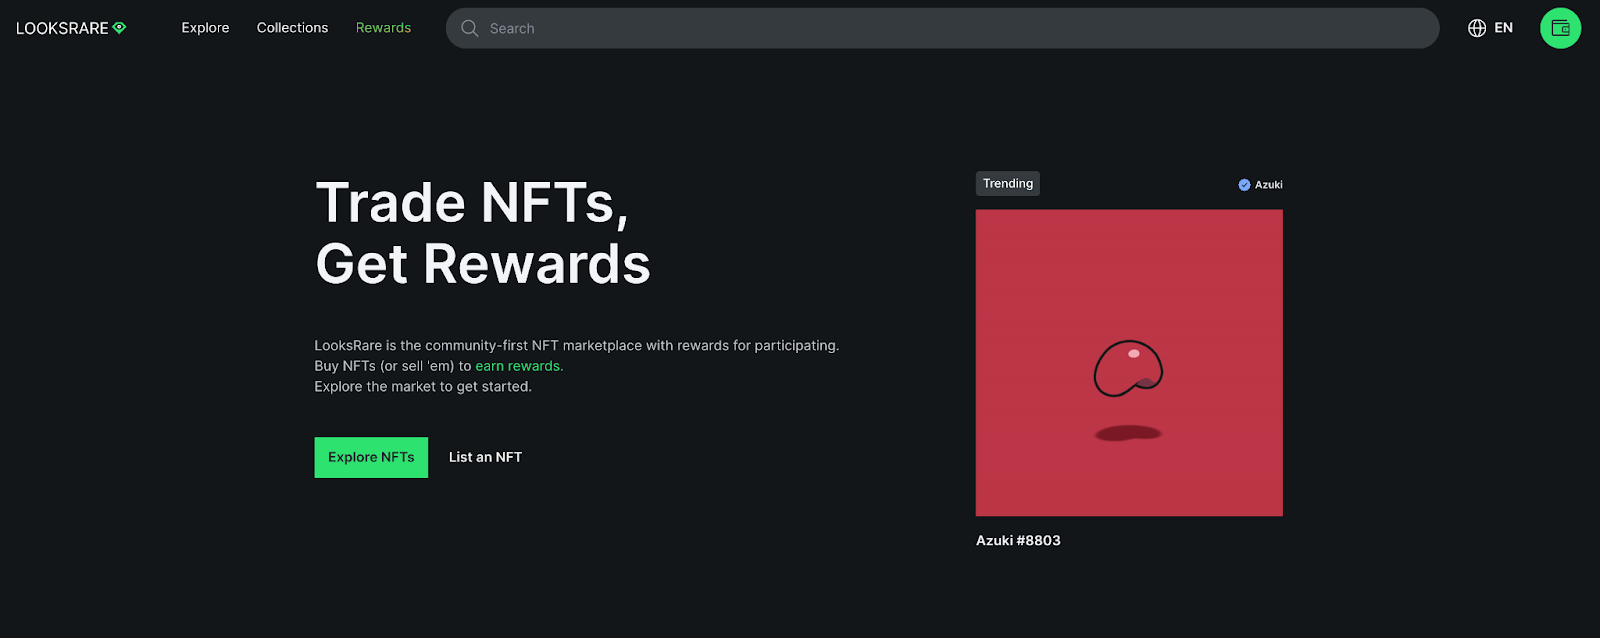
Task: Follow the earn rewards link
Action: click(x=517, y=366)
